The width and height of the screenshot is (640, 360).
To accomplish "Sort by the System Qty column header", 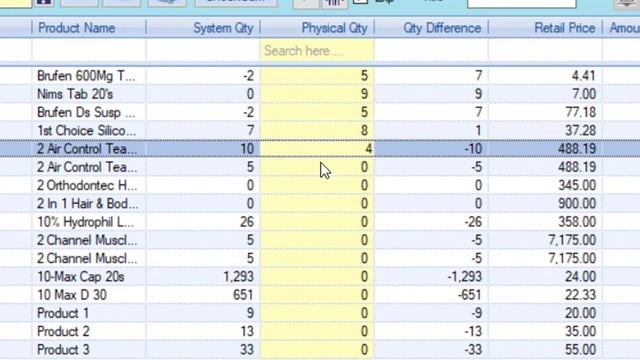I will pos(203,28).
